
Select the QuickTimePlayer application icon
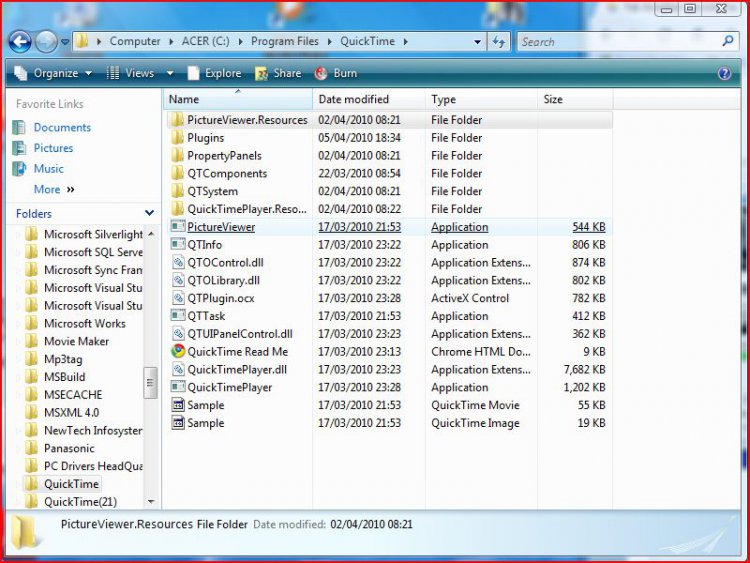(178, 387)
